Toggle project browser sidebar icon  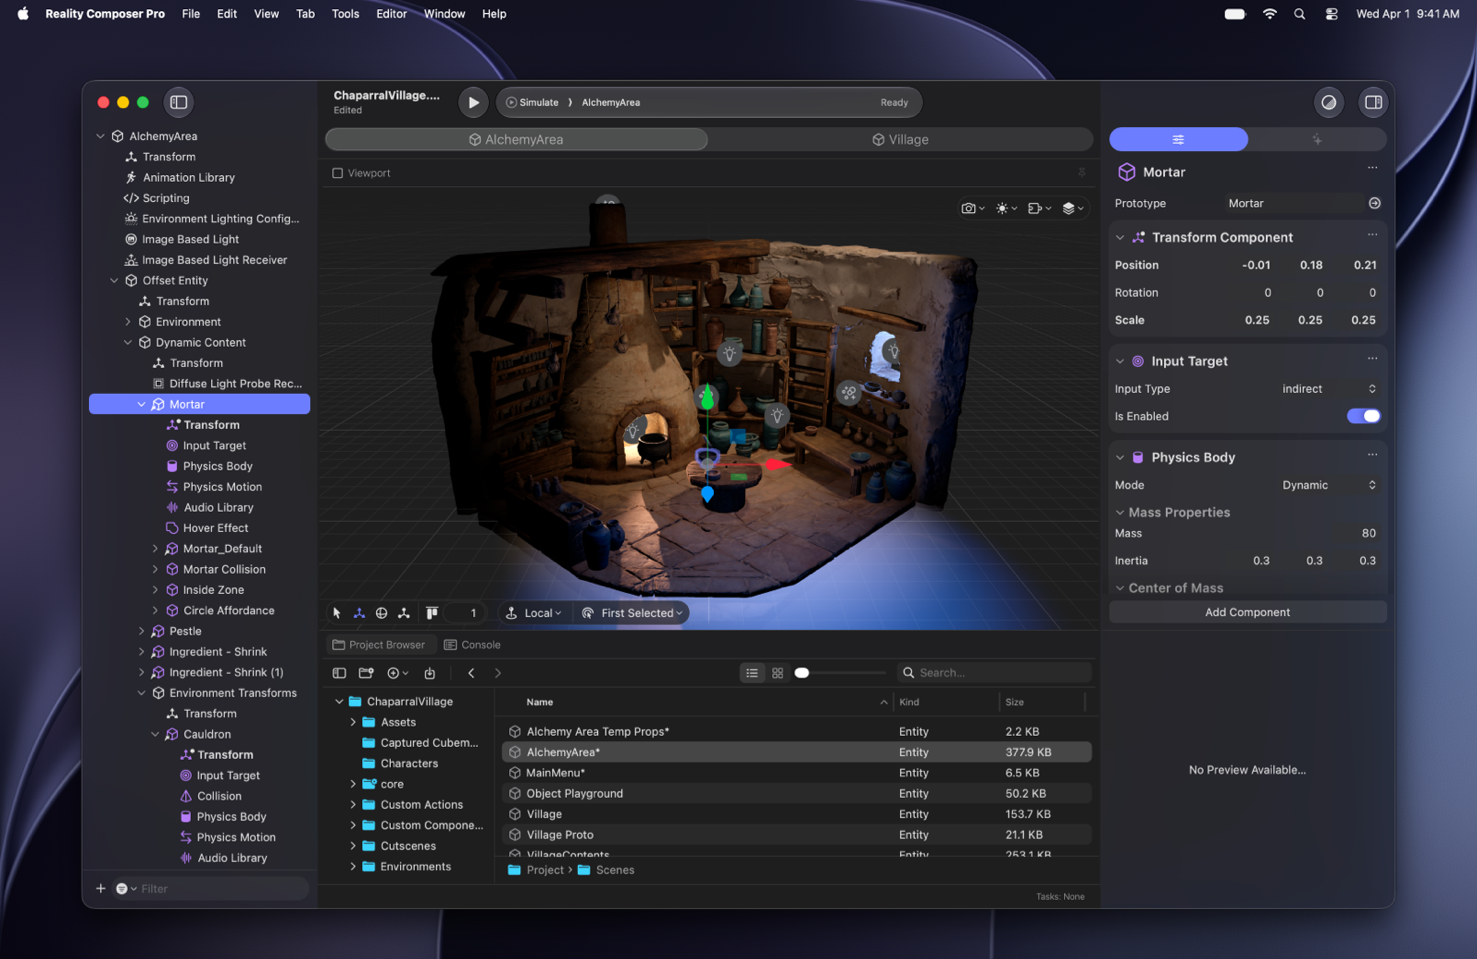click(339, 673)
